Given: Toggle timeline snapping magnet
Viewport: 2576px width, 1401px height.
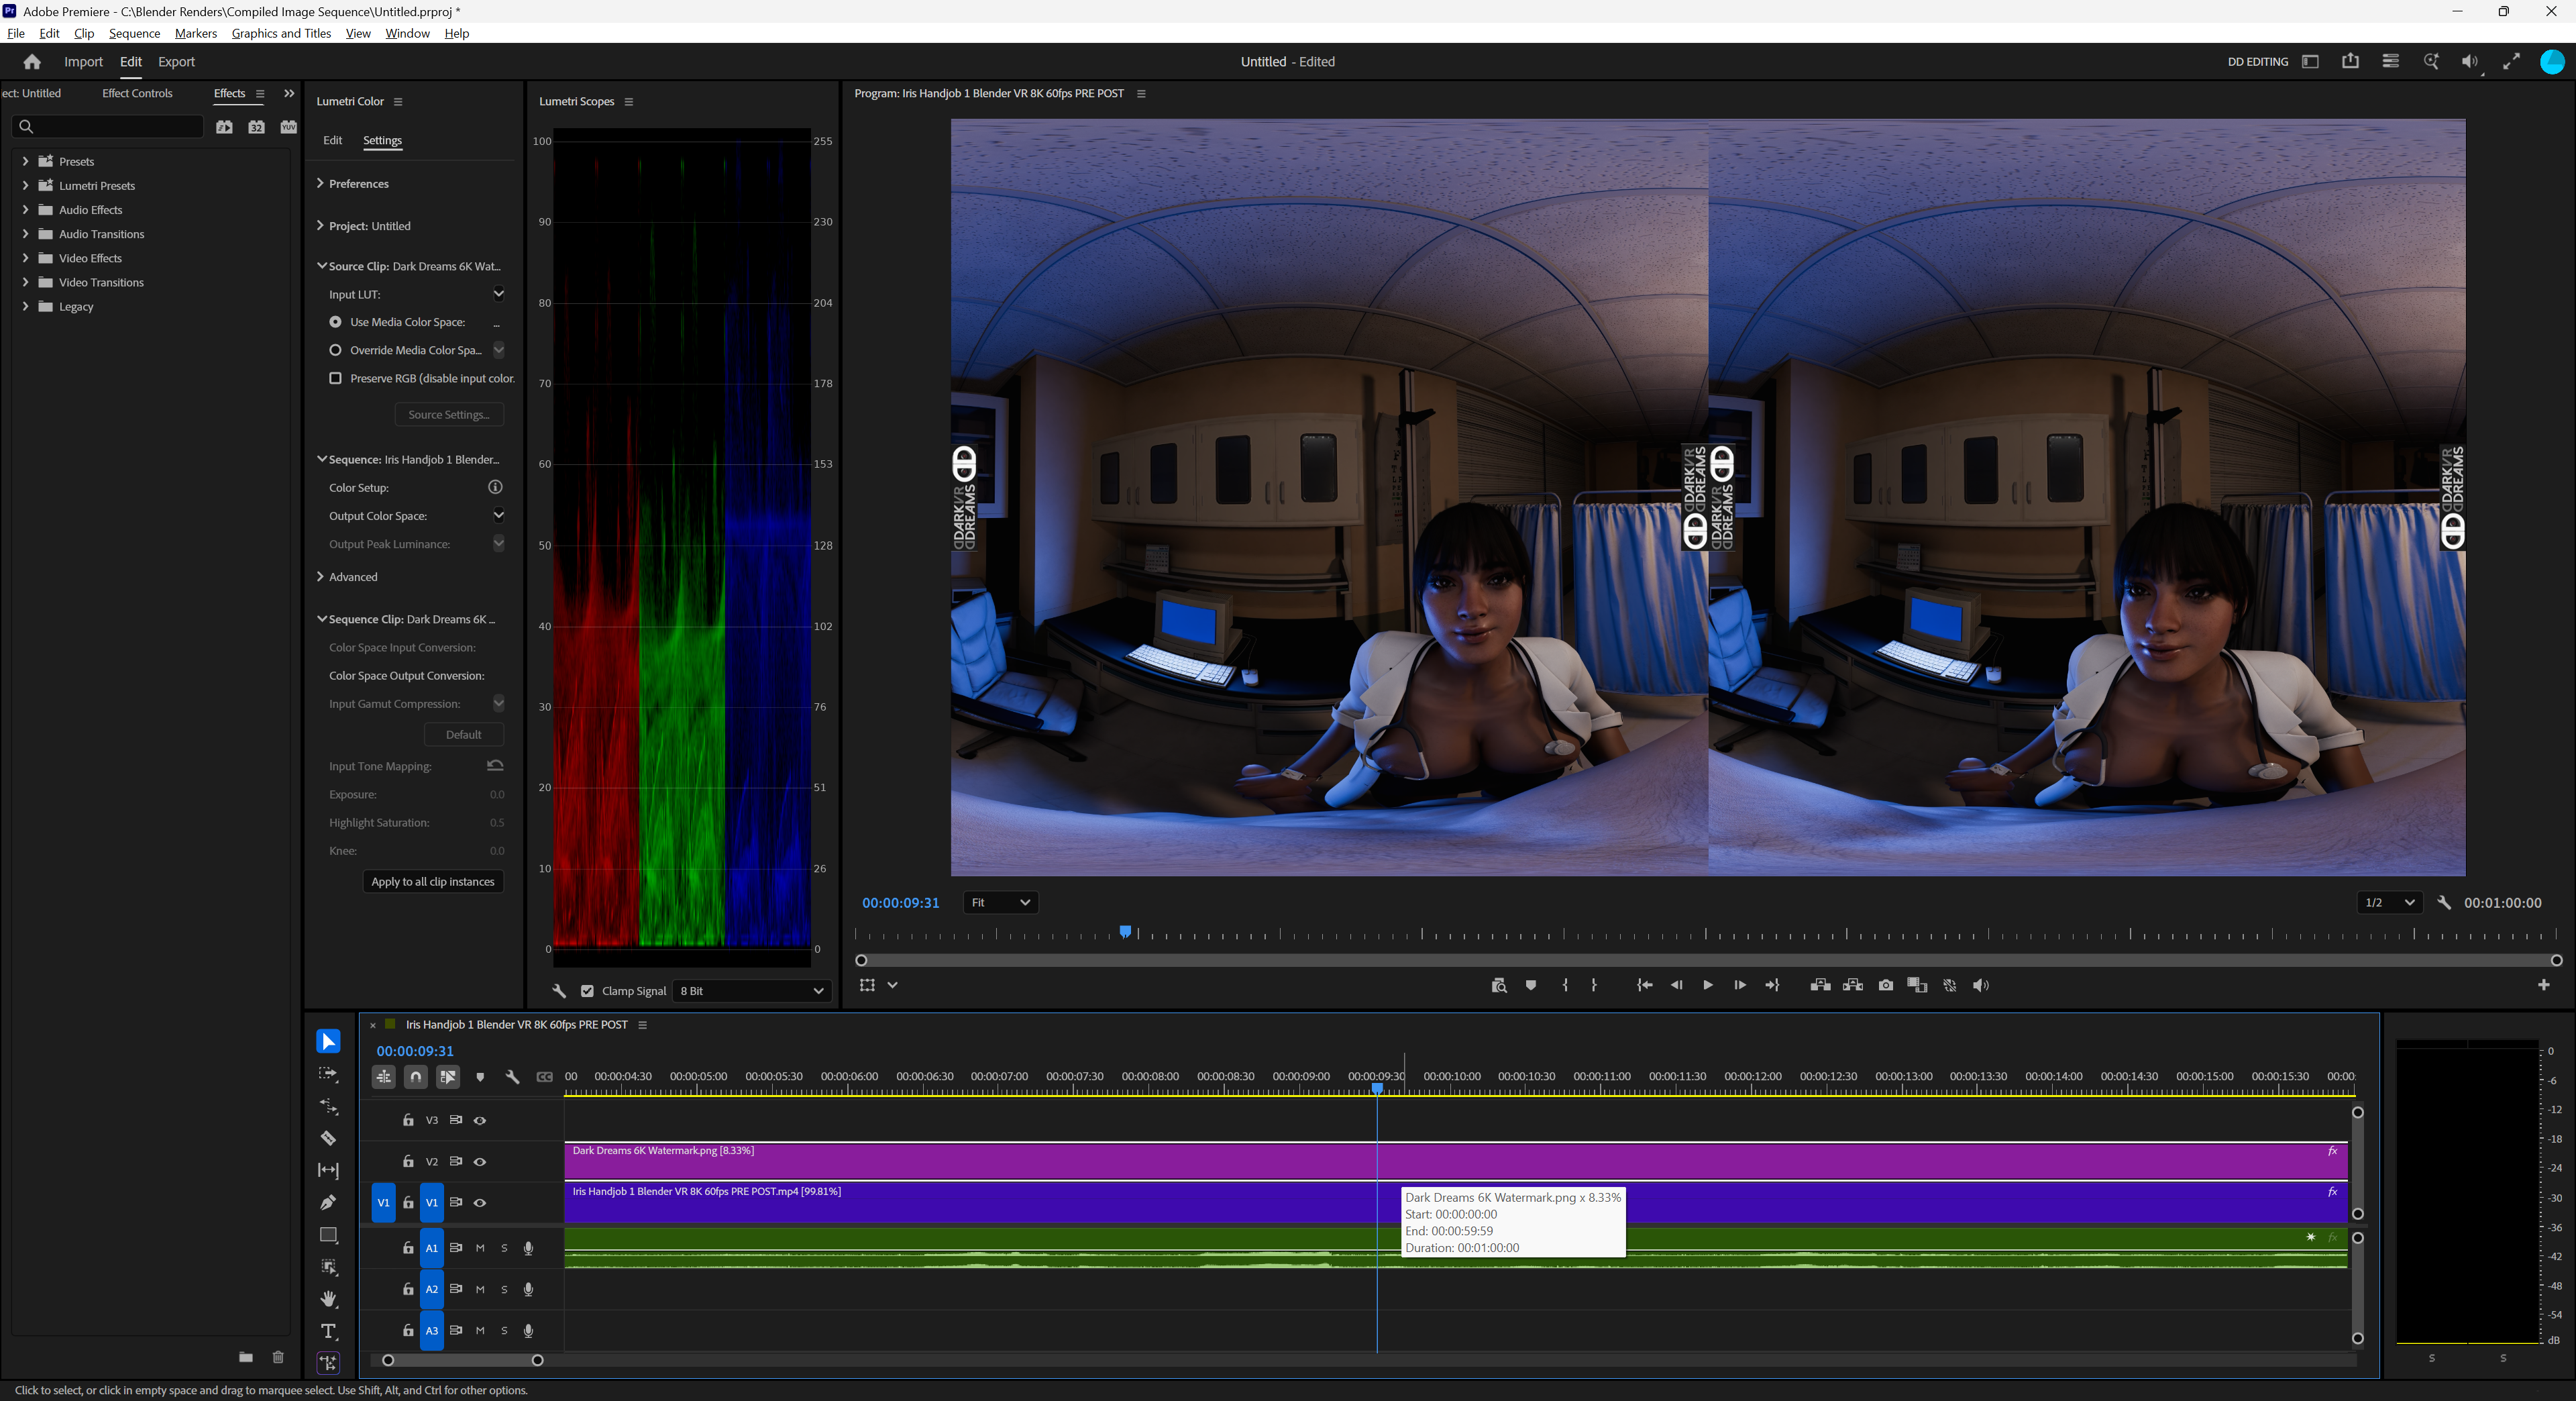Looking at the screenshot, I should tap(416, 1077).
